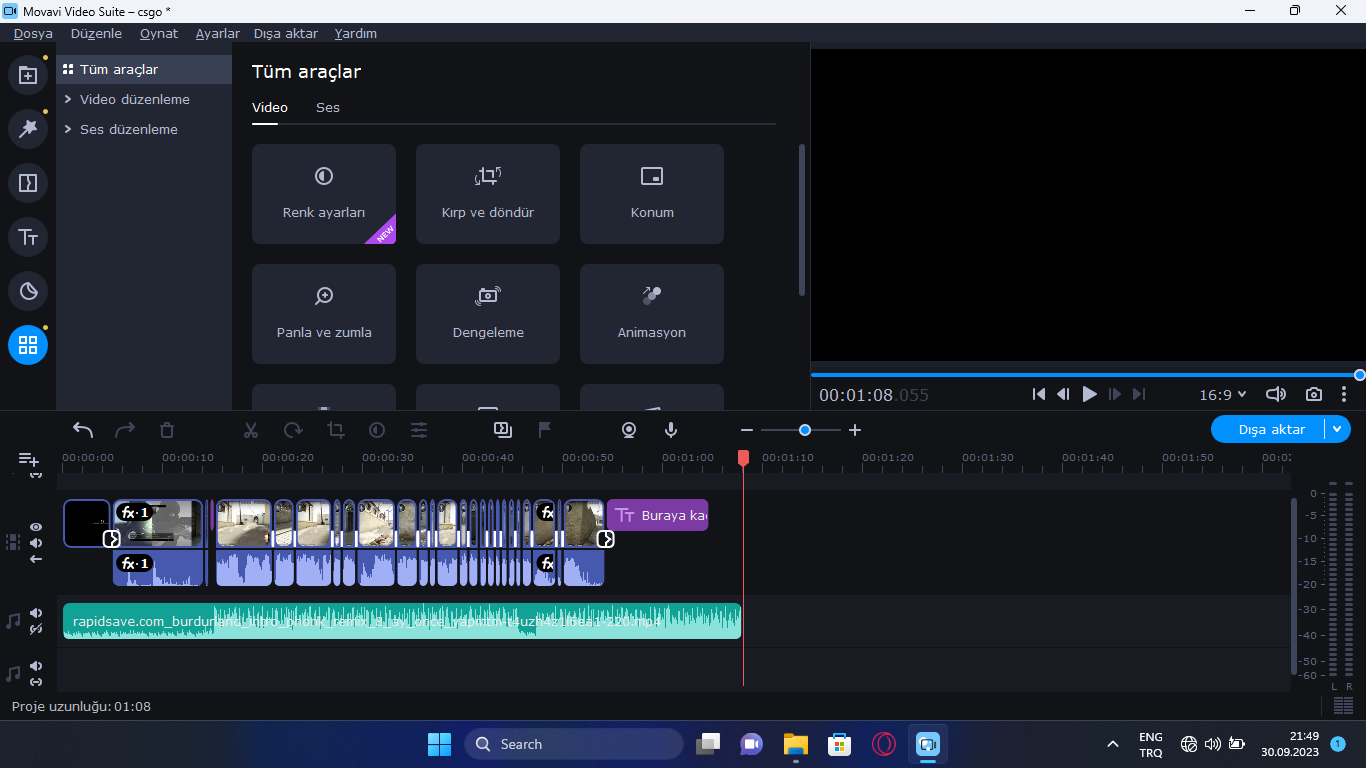The width and height of the screenshot is (1366, 768).
Task: Open the Animasyon tool
Action: 652,314
